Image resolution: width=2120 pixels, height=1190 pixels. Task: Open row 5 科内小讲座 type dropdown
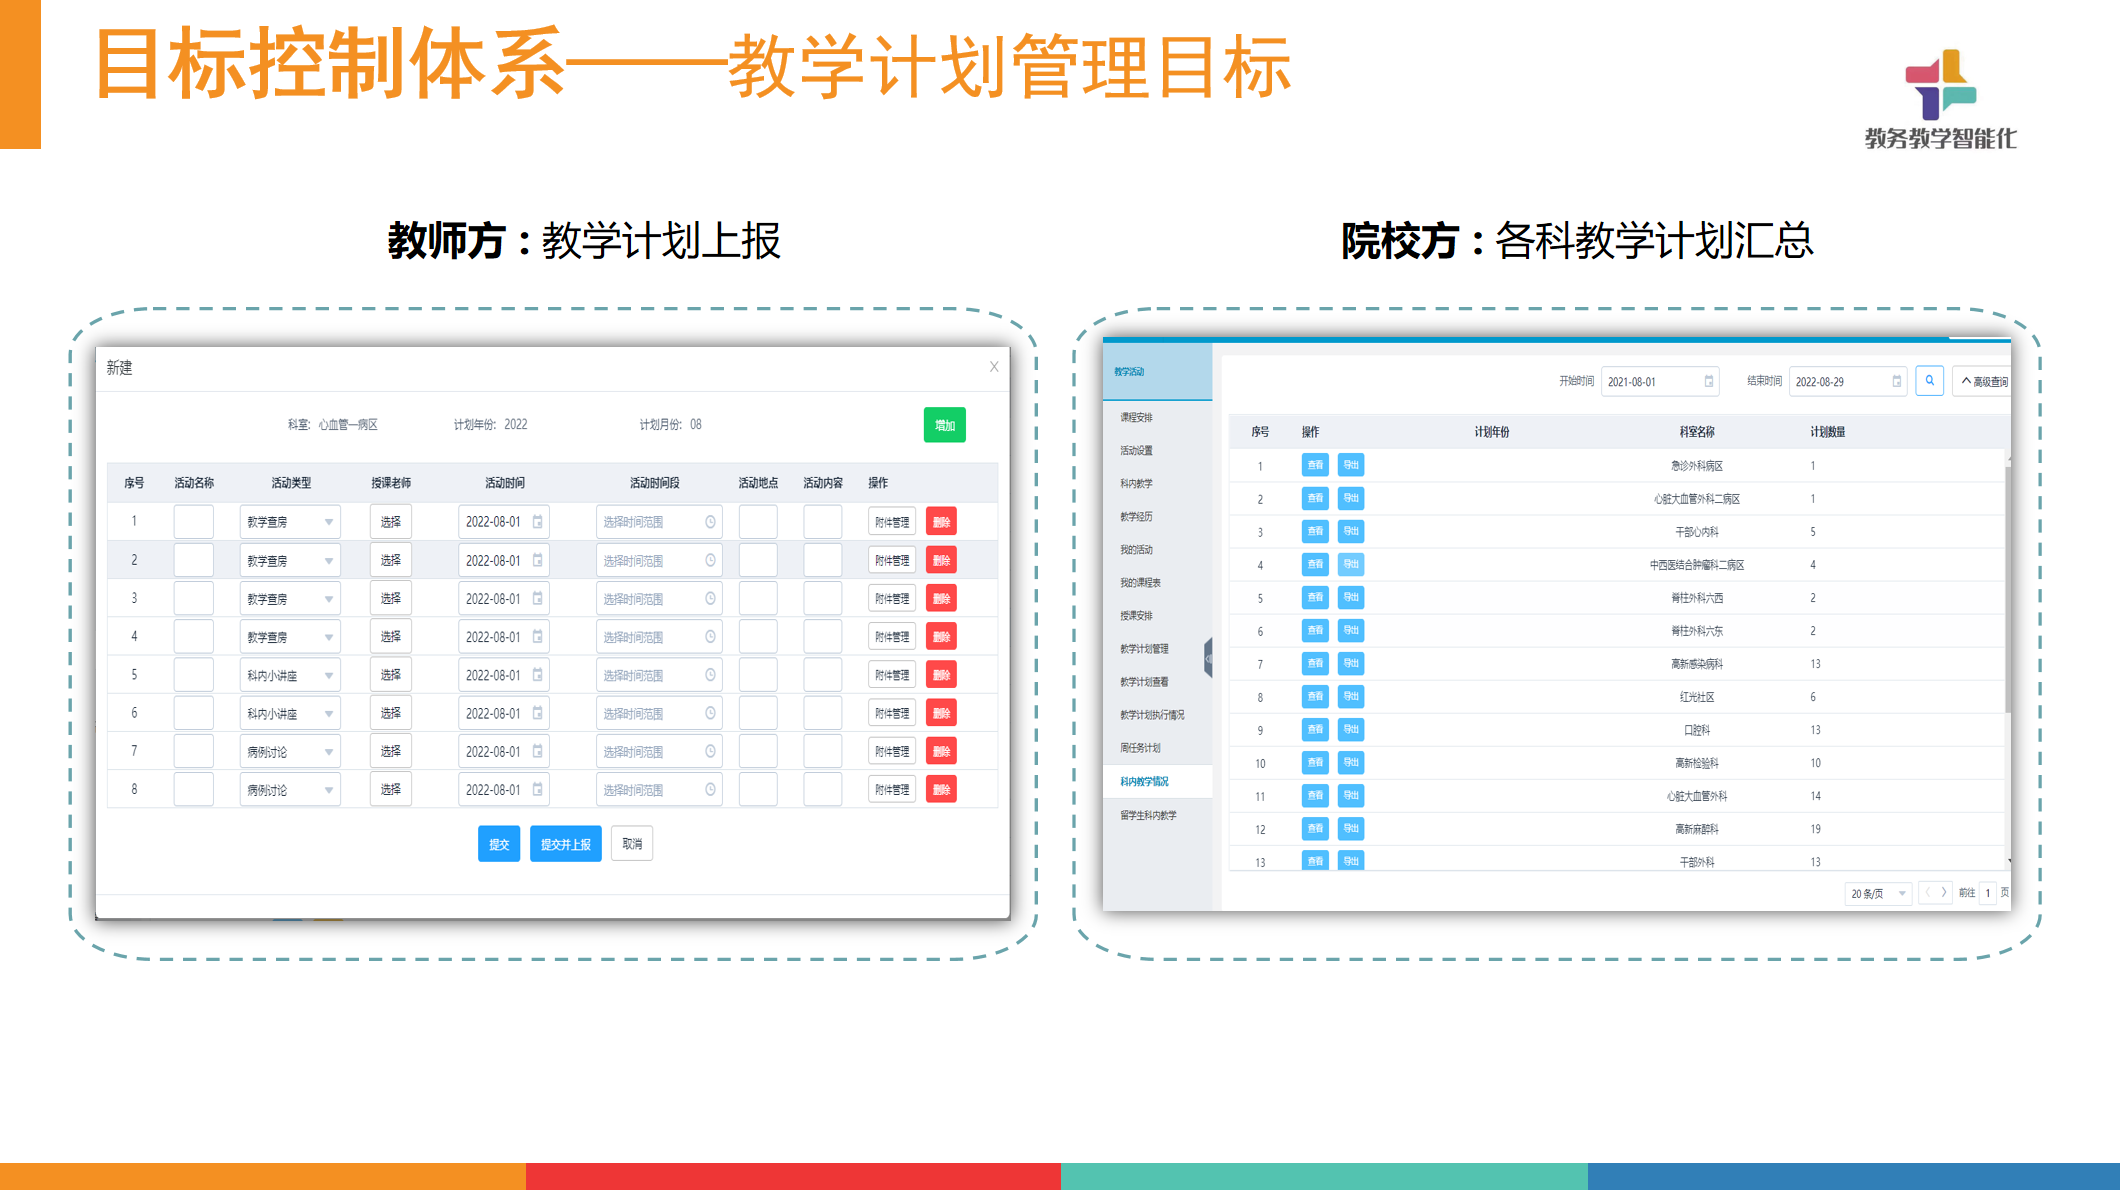[289, 676]
